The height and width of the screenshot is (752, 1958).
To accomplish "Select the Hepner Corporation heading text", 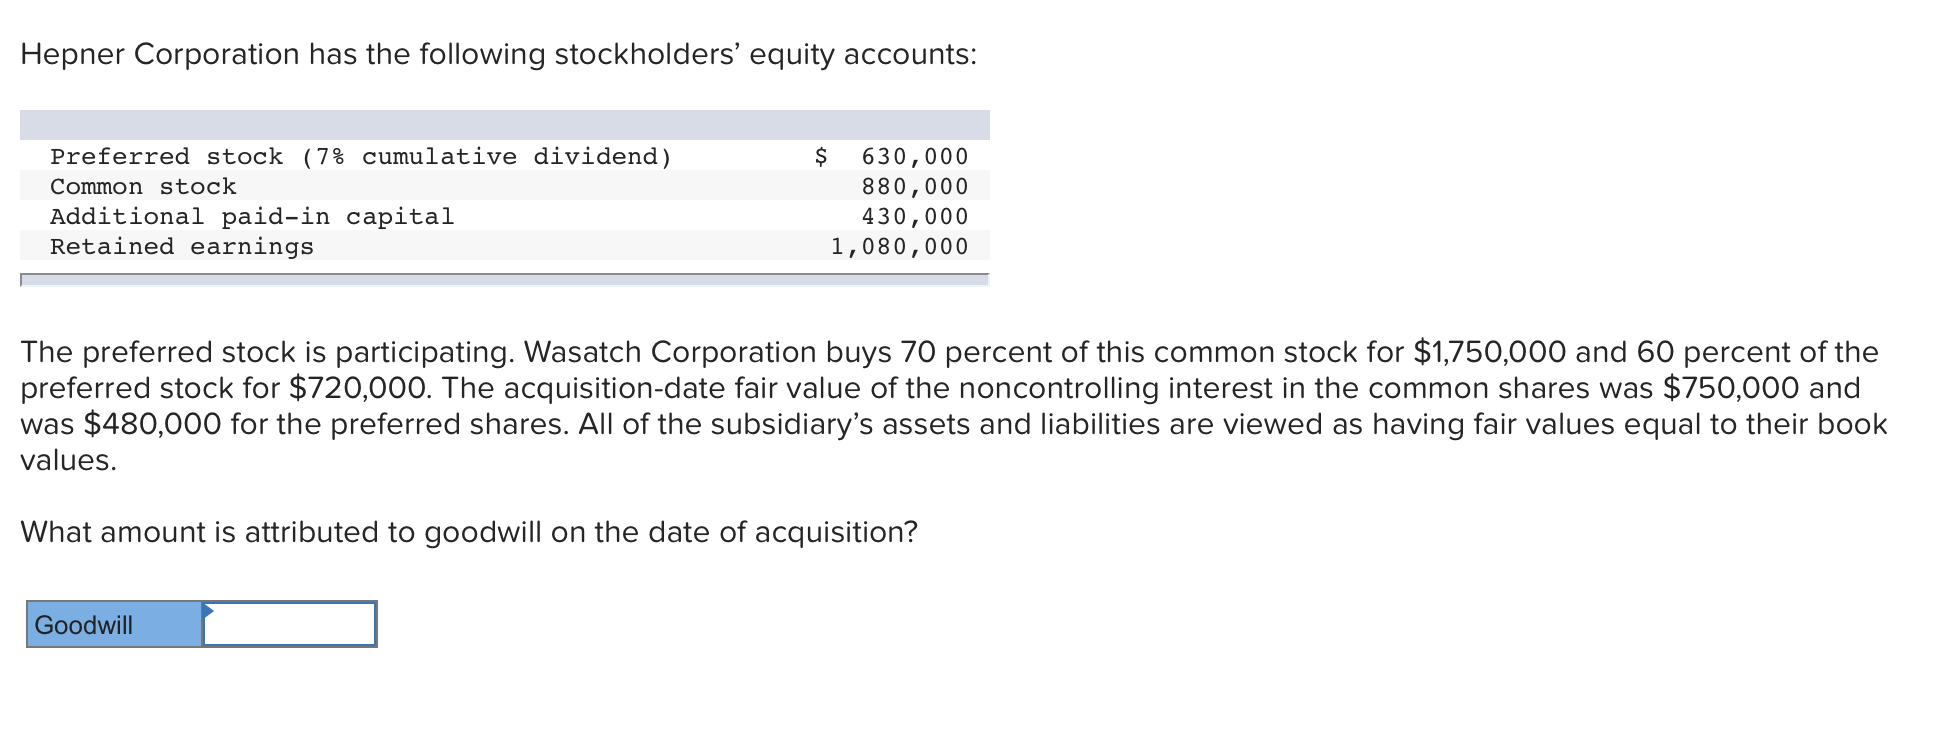I will click(498, 54).
